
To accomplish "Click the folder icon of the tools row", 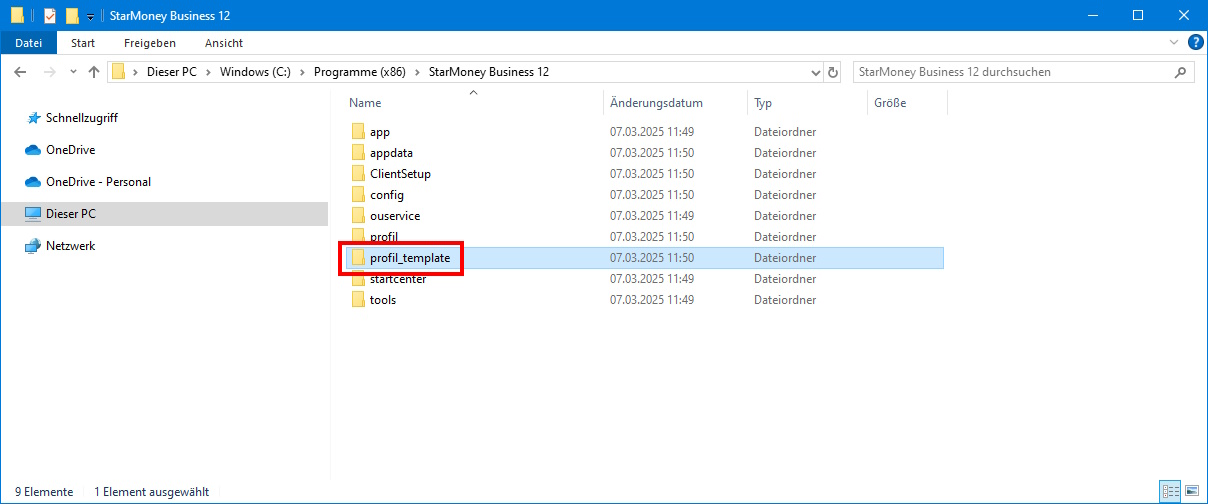I will point(358,300).
